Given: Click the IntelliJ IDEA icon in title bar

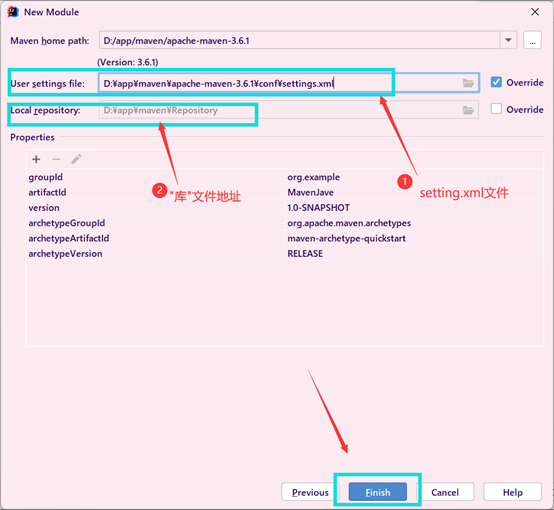Looking at the screenshot, I should [13, 12].
